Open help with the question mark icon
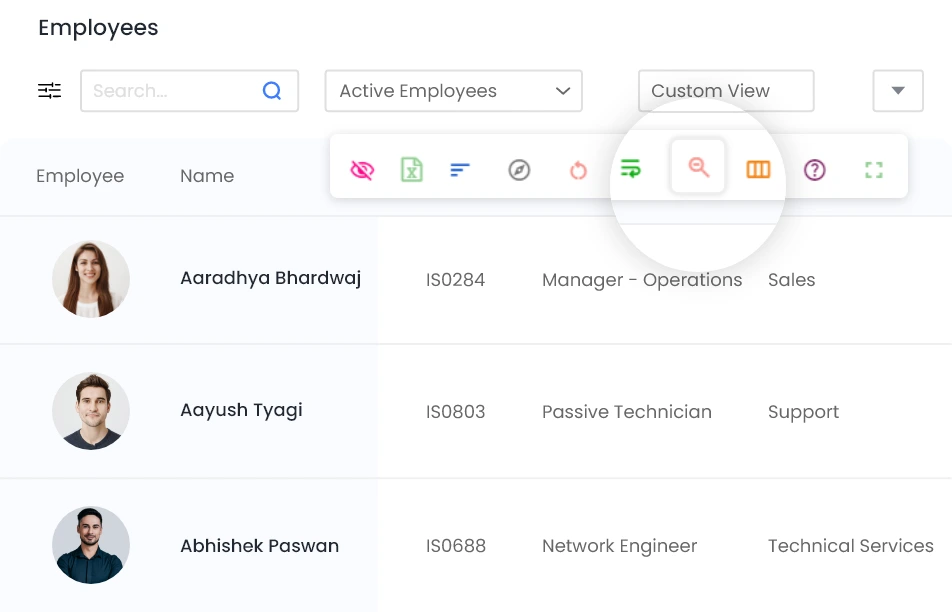 click(815, 170)
